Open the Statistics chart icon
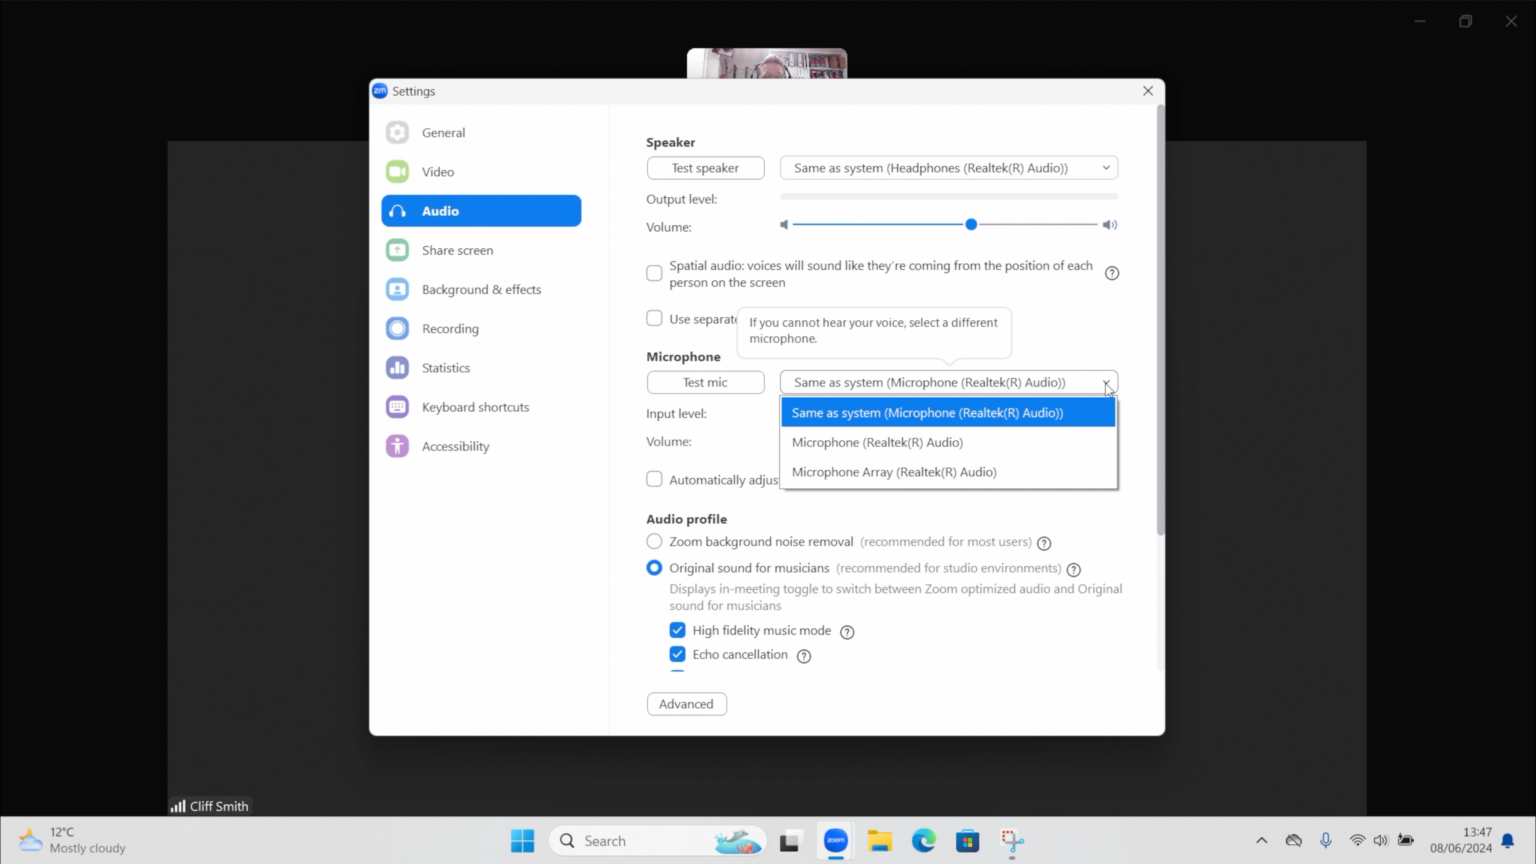This screenshot has width=1536, height=864. point(397,368)
